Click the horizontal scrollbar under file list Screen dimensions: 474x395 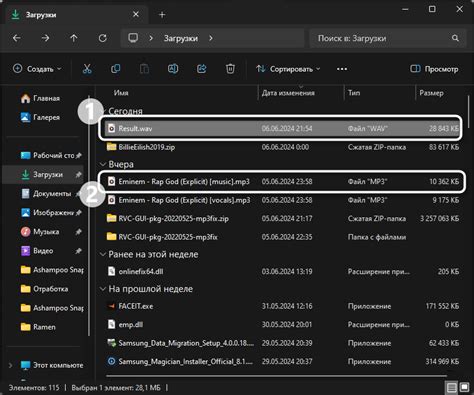277,376
